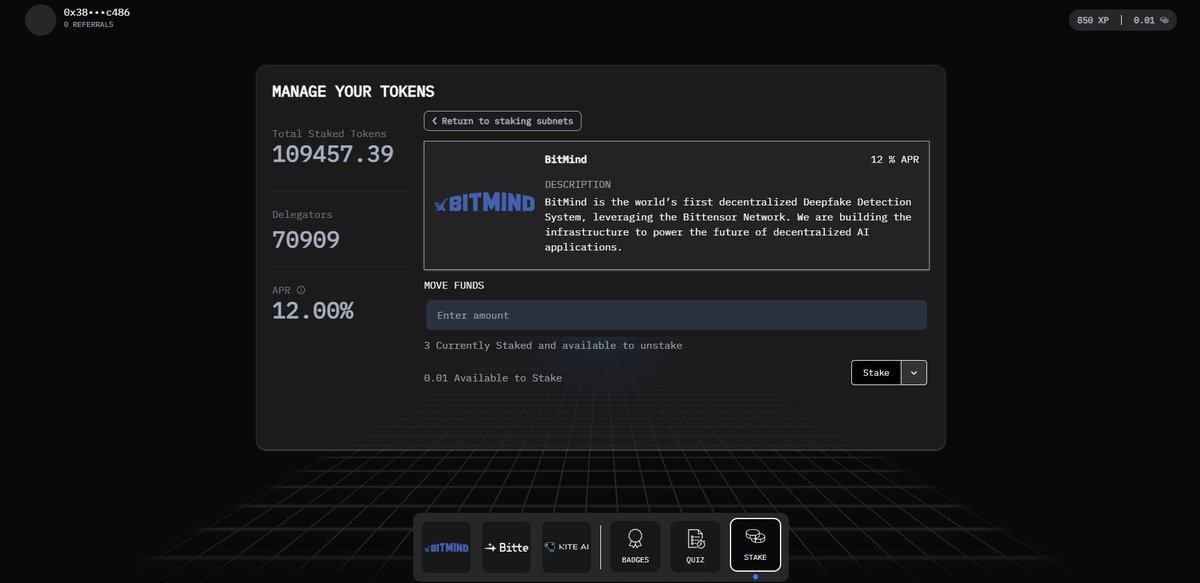Open the KITE AI subnet in the dock
The height and width of the screenshot is (583, 1200).
(566, 547)
